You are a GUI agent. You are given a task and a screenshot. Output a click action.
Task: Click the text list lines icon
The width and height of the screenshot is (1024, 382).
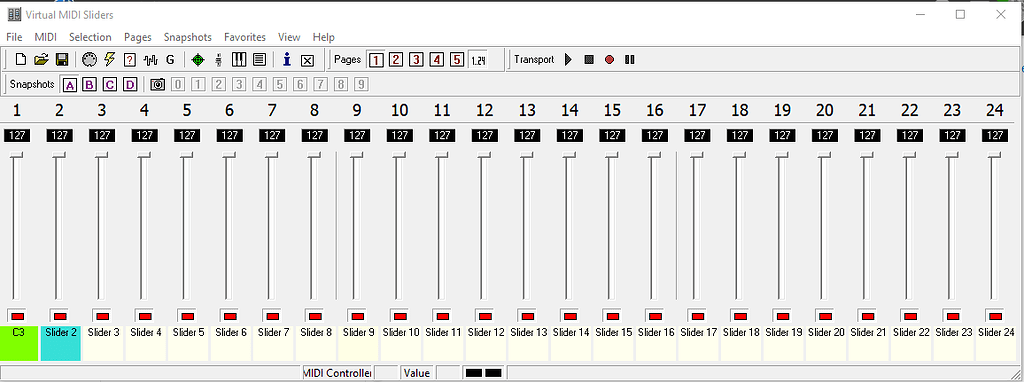click(259, 60)
